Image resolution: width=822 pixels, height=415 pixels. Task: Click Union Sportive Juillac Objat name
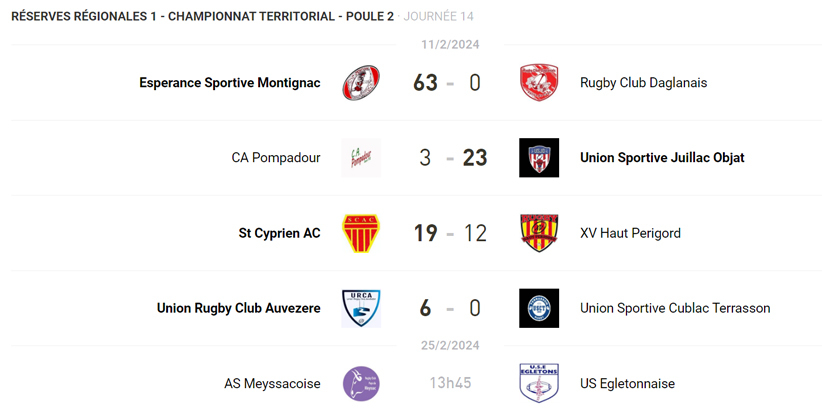(x=662, y=158)
